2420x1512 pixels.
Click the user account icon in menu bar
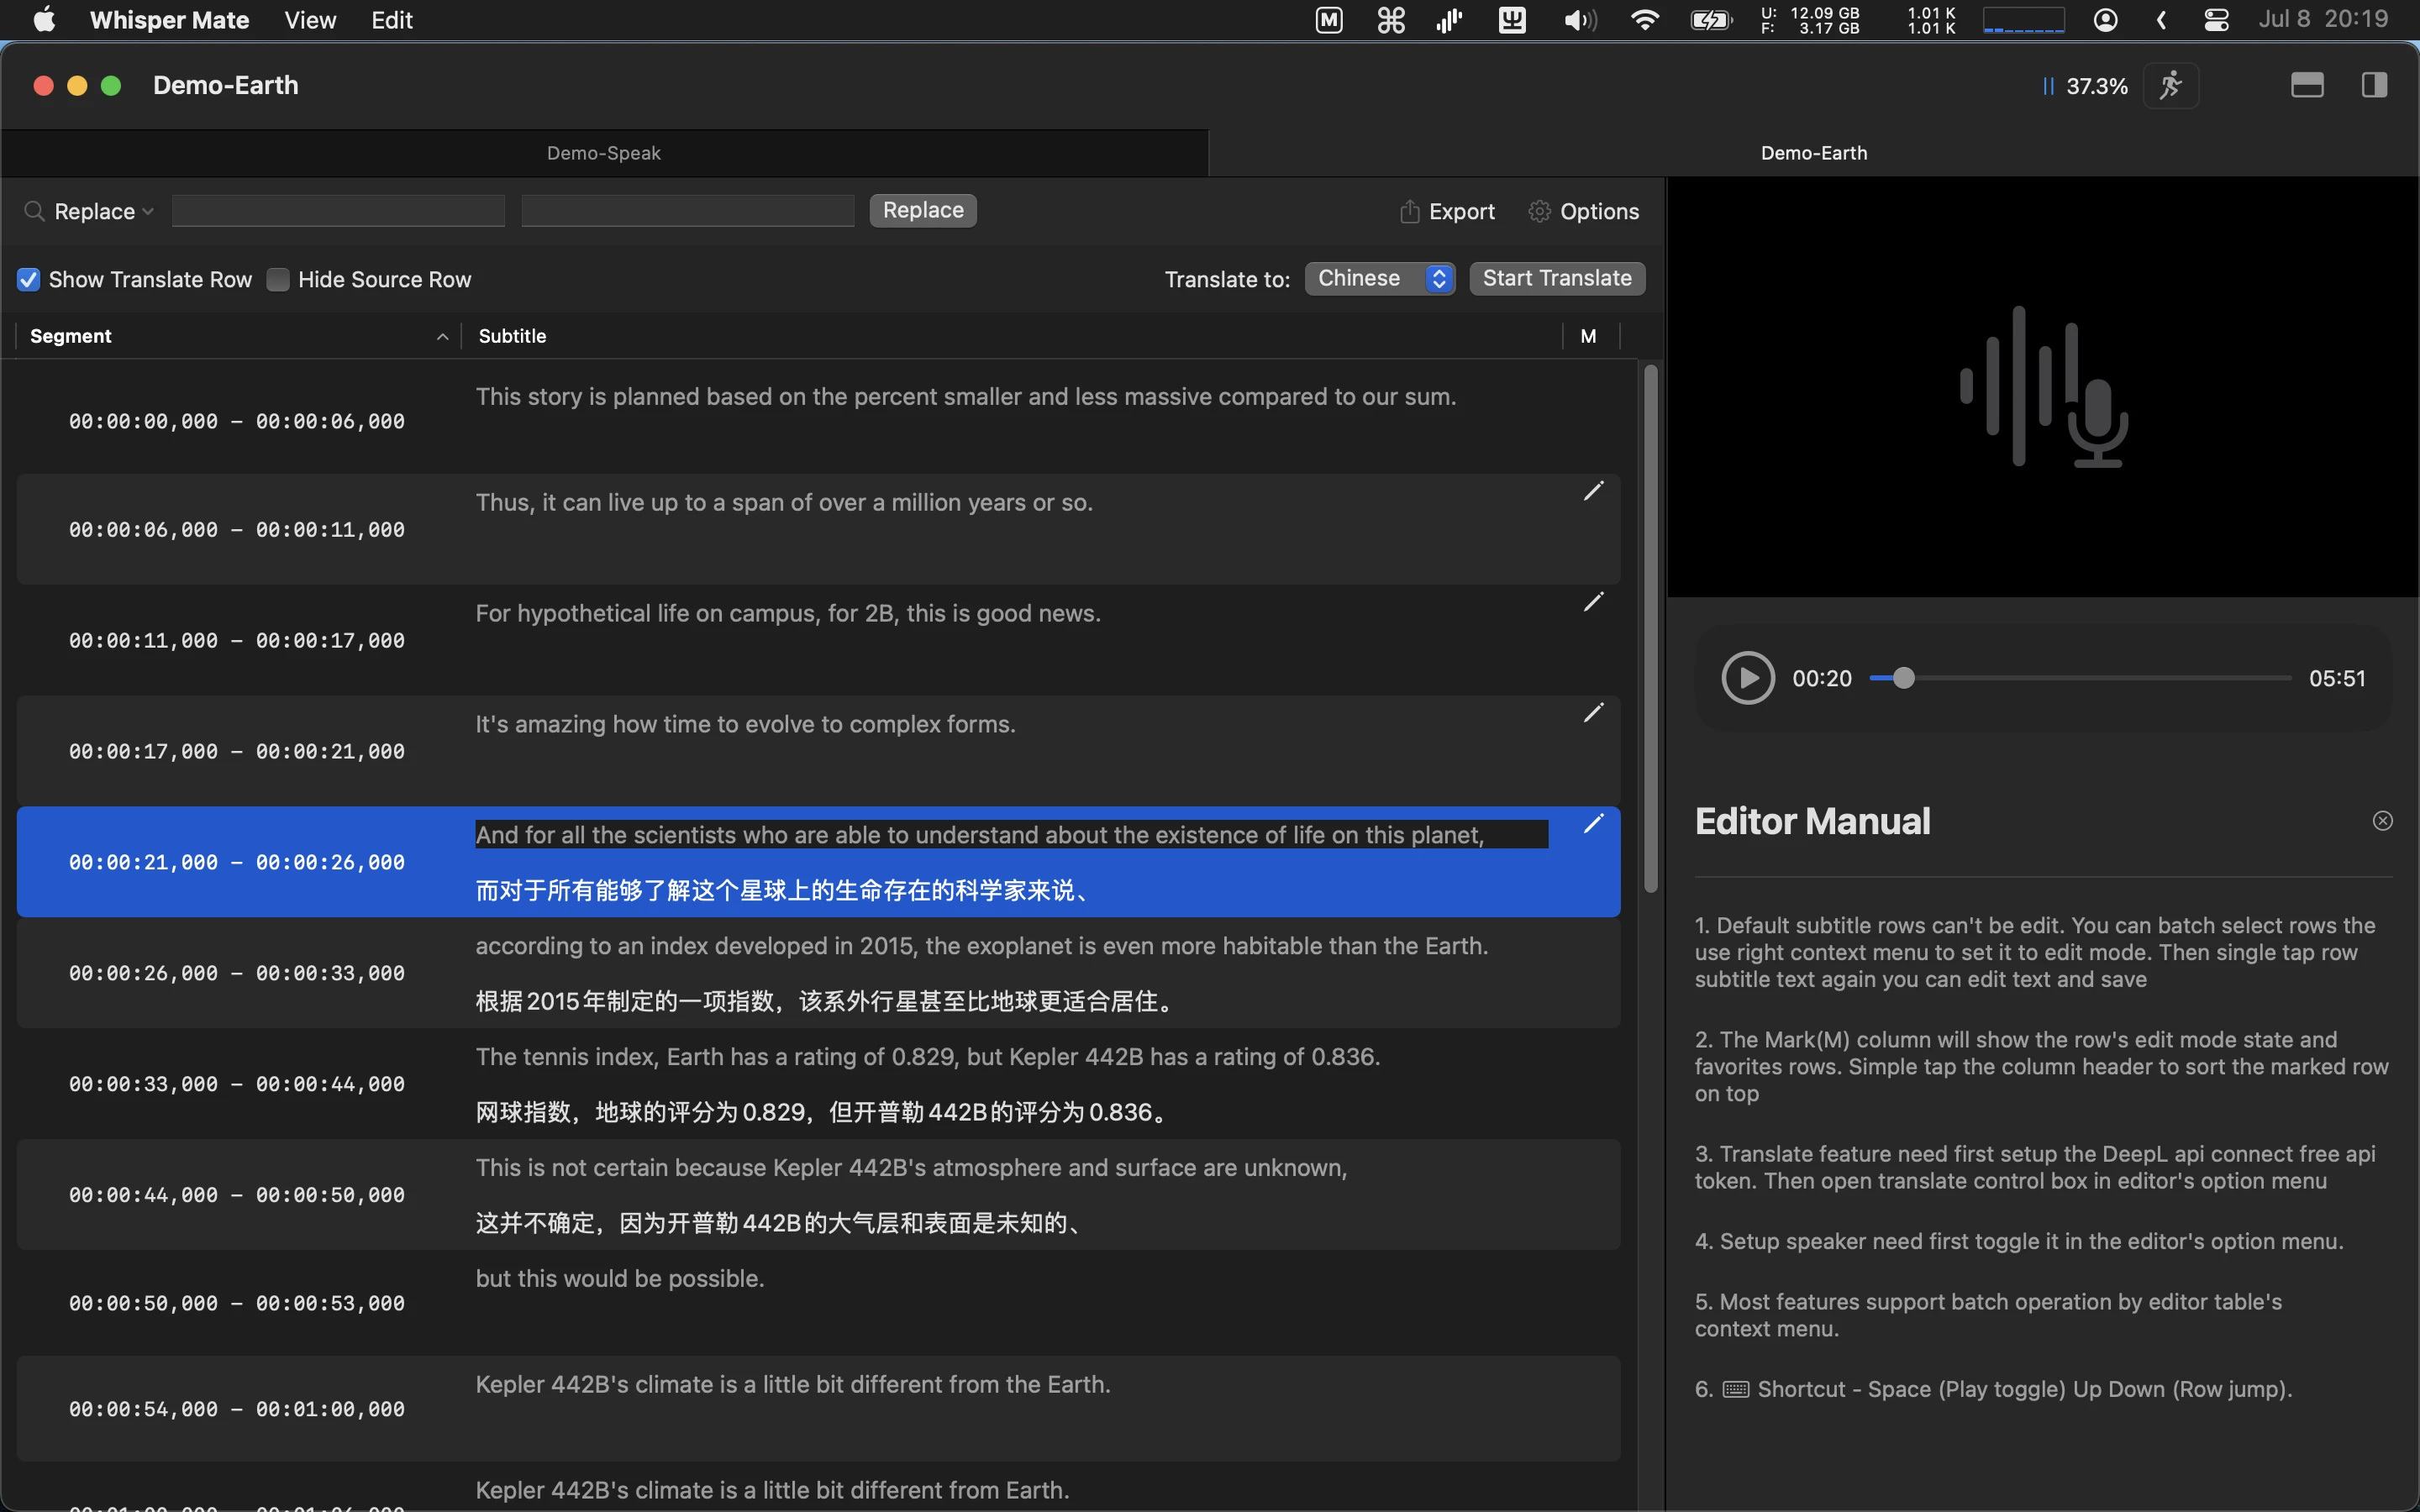coord(2106,20)
